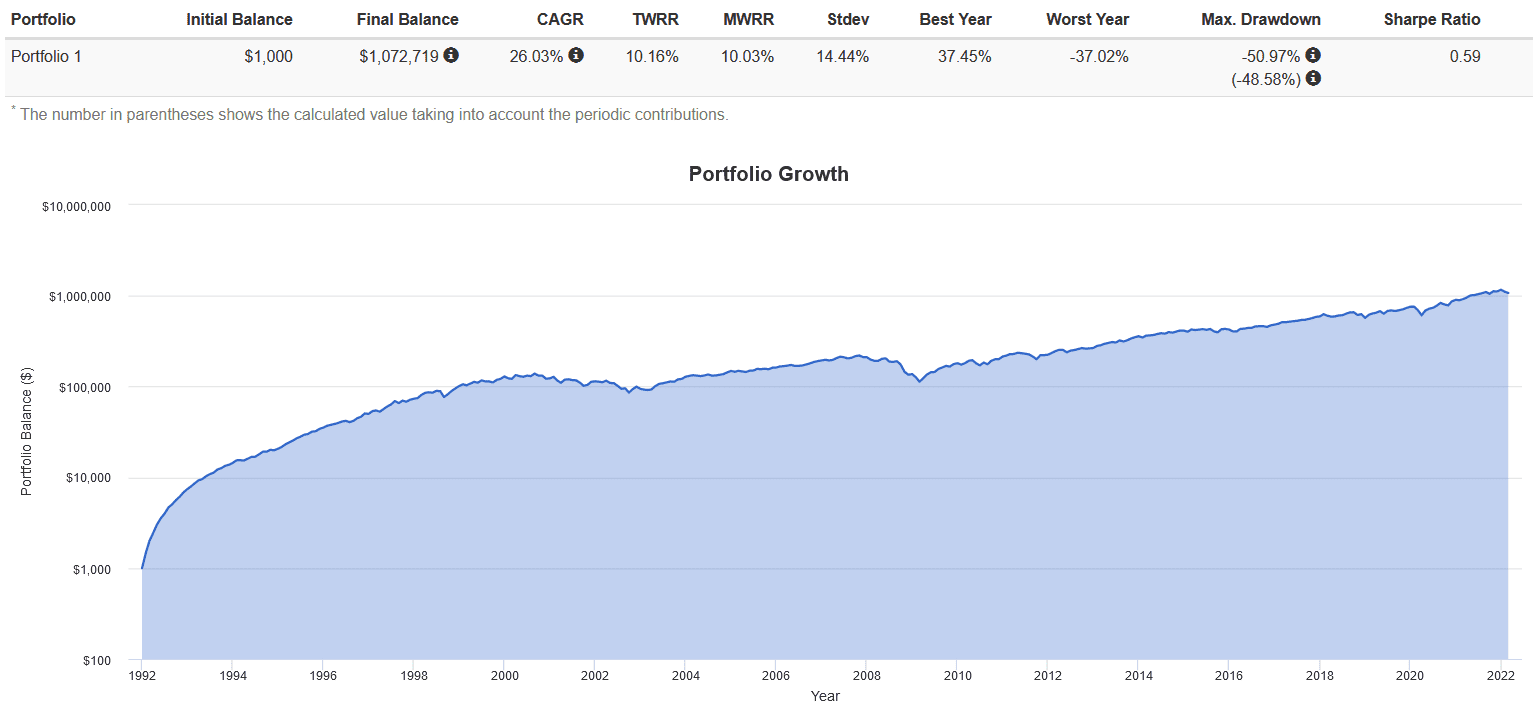Click the periodic contributions footnote text
The image size is (1533, 708).
(x=372, y=114)
